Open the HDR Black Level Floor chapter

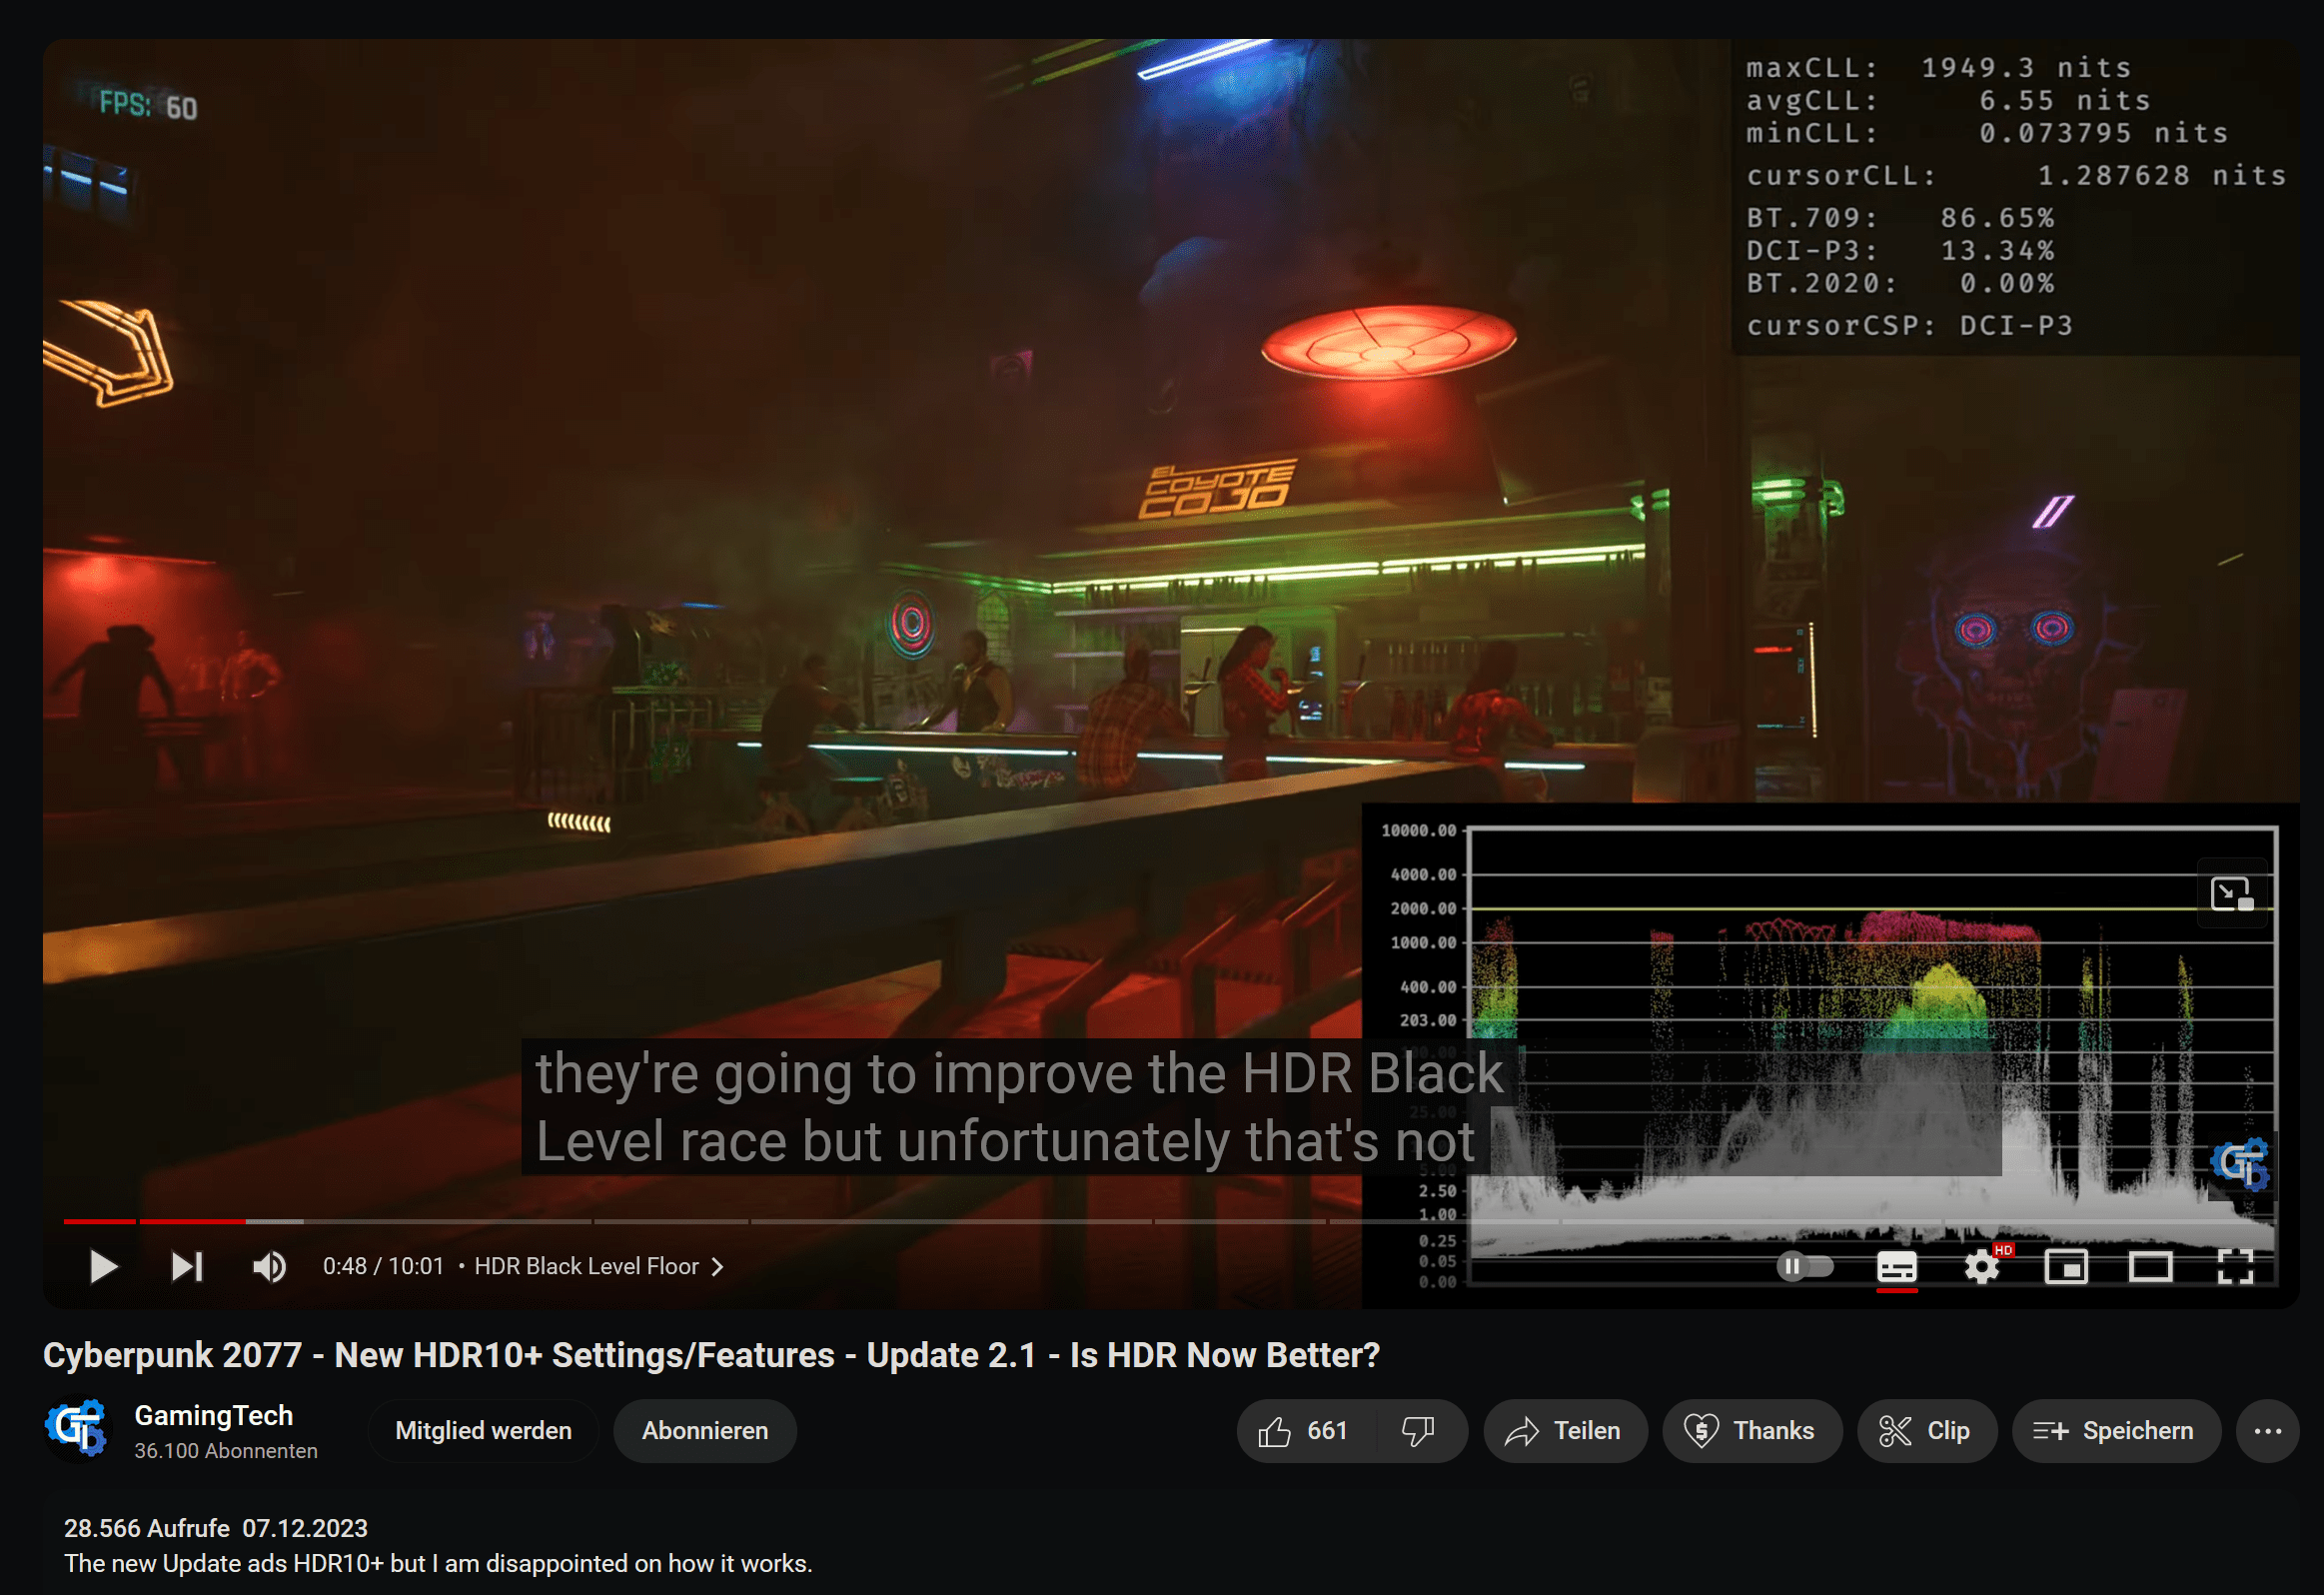(598, 1266)
